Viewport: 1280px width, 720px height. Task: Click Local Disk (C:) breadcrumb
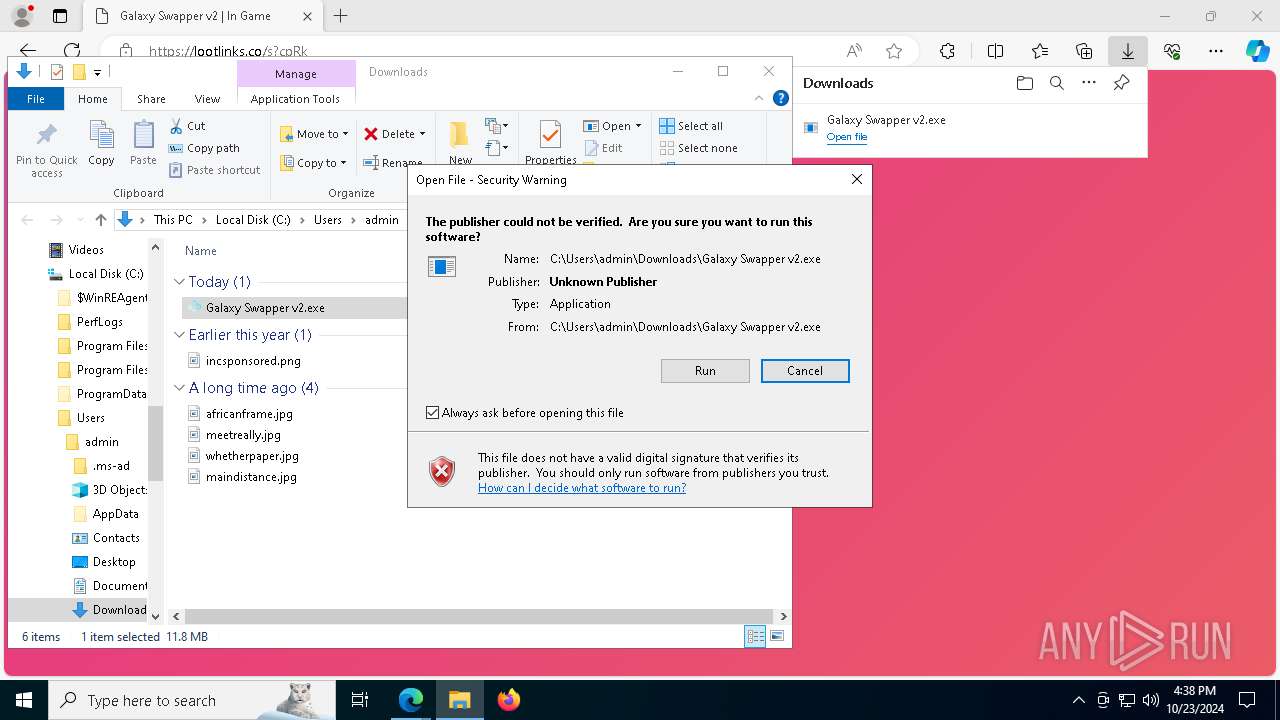coord(253,220)
